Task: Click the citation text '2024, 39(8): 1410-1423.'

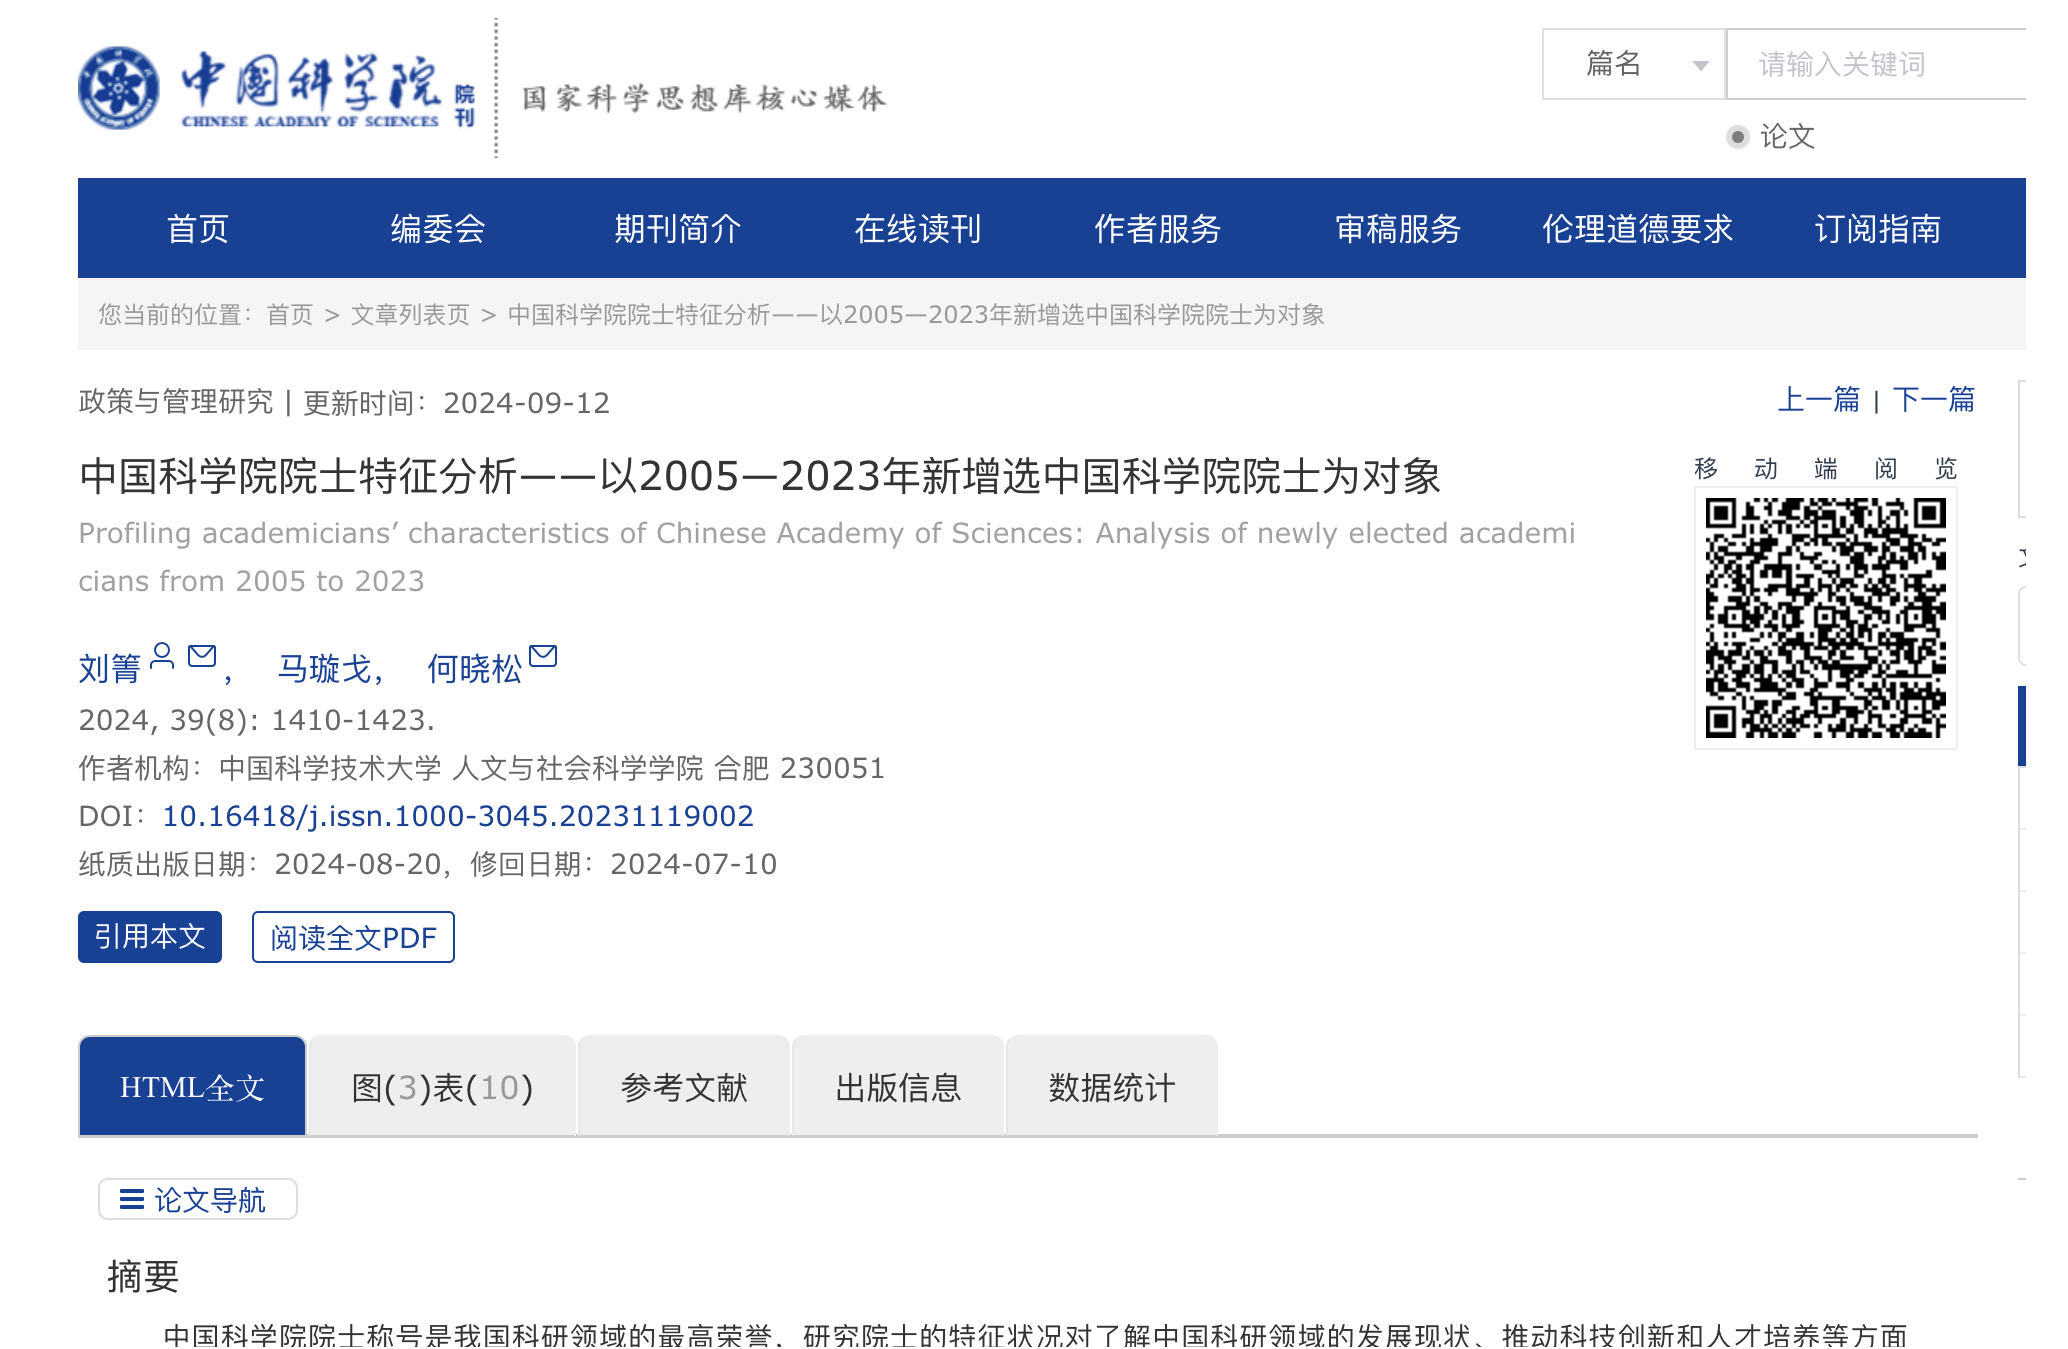Action: point(257,720)
